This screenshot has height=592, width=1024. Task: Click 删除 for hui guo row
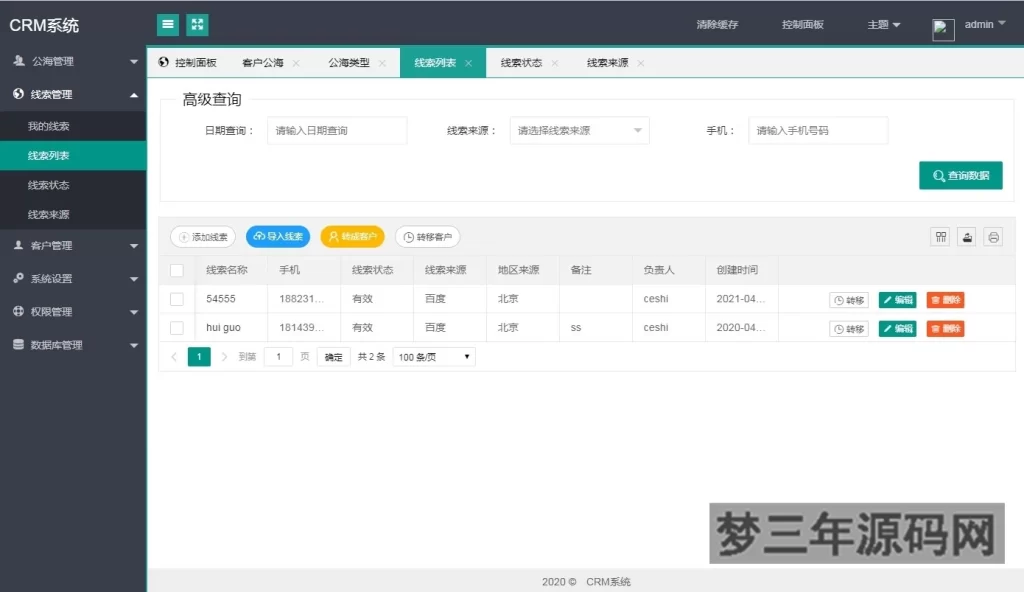tap(945, 329)
